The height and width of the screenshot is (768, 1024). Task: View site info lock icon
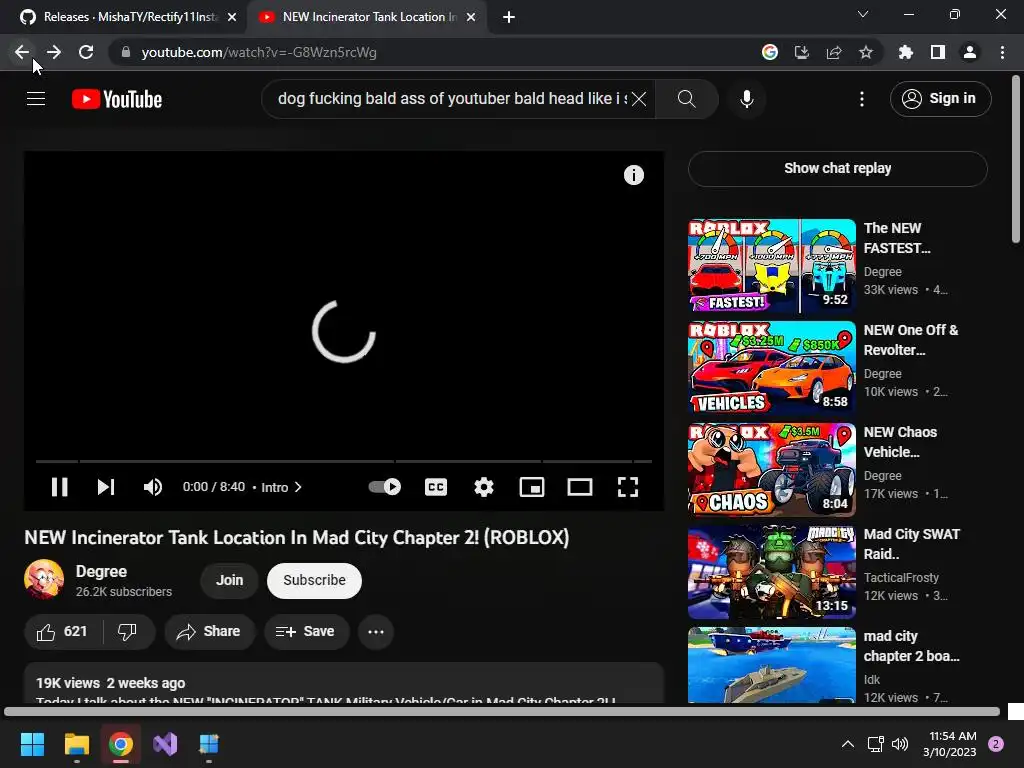point(126,52)
